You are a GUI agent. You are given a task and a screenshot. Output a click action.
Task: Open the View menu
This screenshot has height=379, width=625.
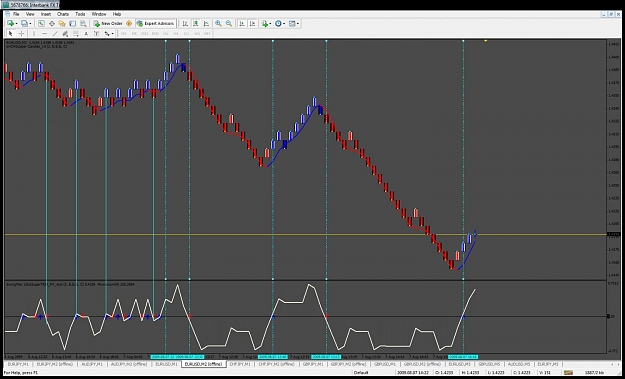(30, 14)
